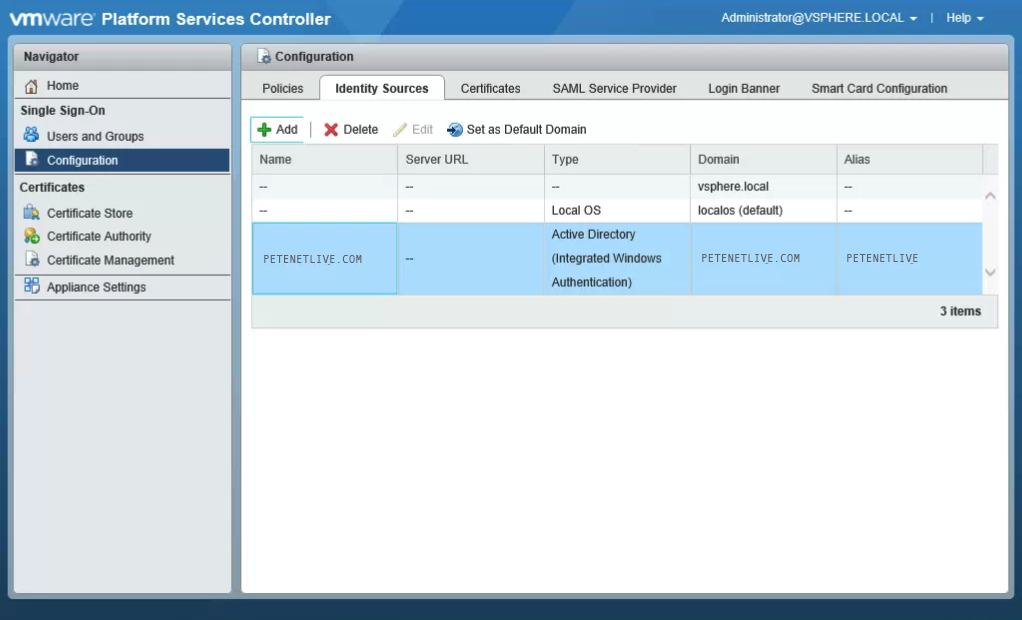Open Certificate Management in Navigator

pyautogui.click(x=123, y=260)
